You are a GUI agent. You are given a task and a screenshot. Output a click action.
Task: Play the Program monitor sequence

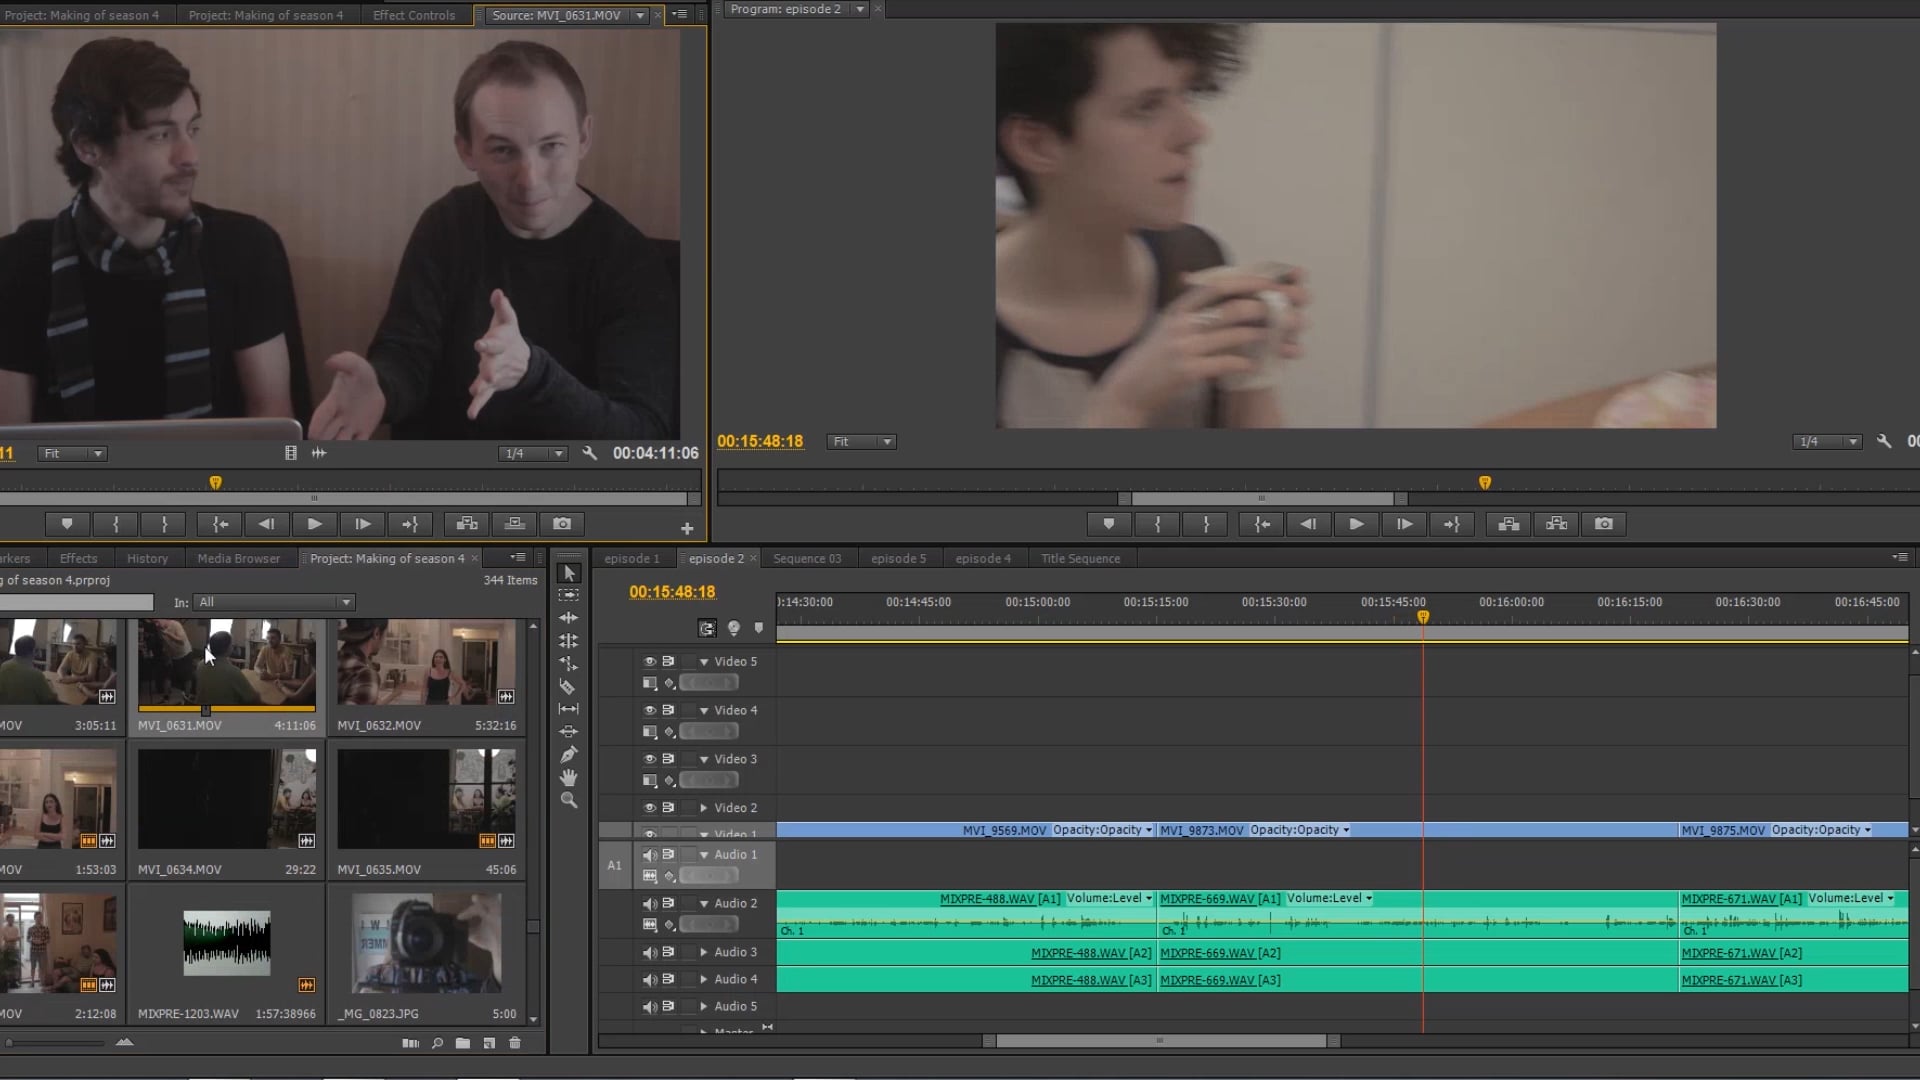coord(1356,524)
